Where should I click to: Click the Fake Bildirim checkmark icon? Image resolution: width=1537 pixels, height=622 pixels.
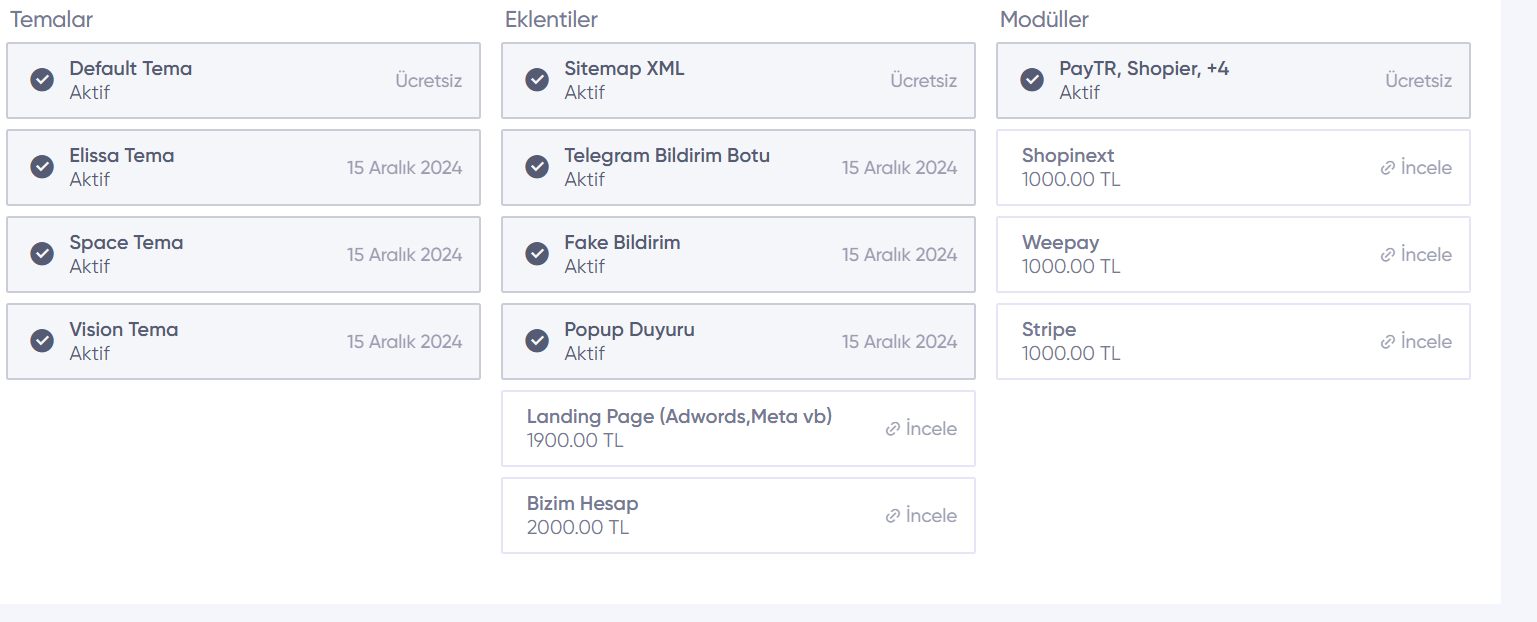click(x=537, y=254)
